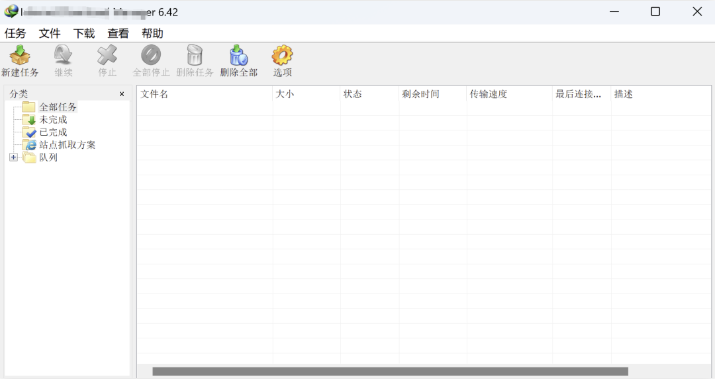Close the 分类 side panel
This screenshot has height=379, width=715.
click(x=122, y=94)
